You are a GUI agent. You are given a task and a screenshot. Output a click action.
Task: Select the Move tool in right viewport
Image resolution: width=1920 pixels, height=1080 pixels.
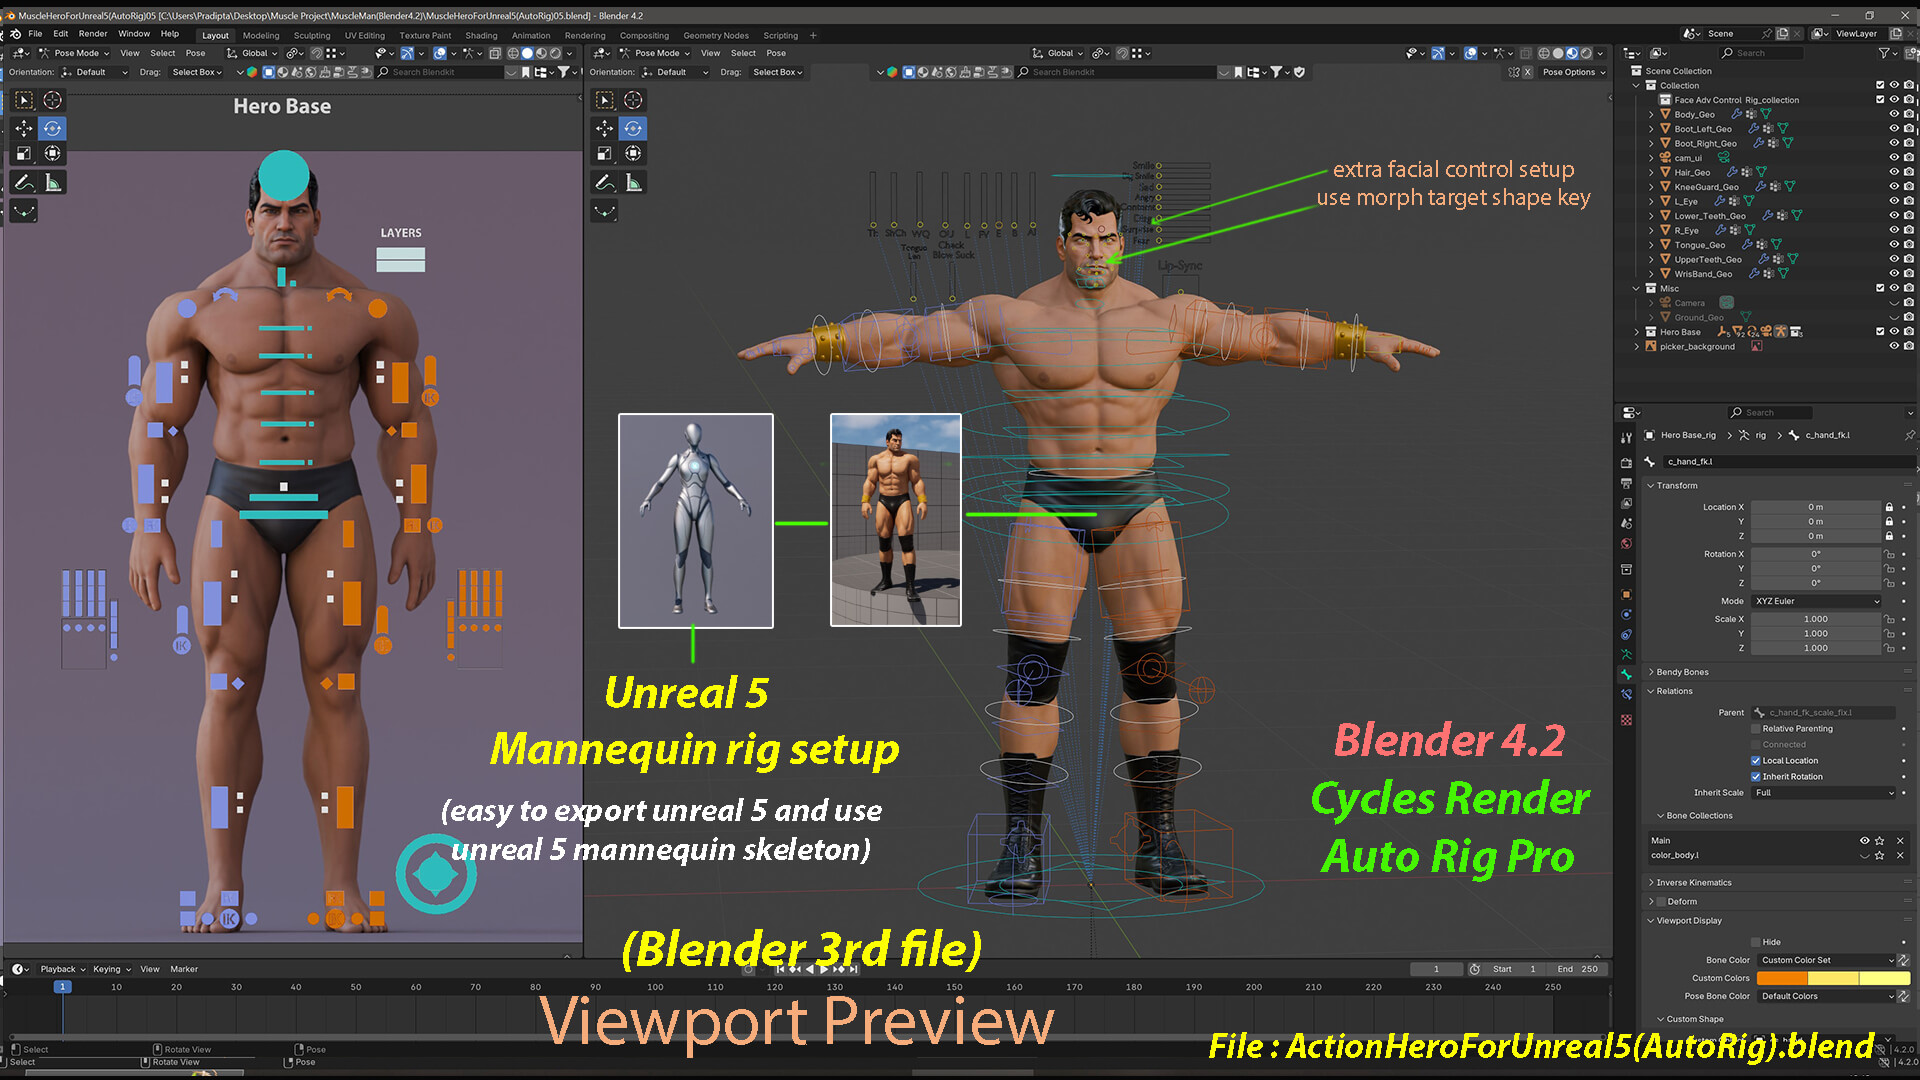coord(604,128)
